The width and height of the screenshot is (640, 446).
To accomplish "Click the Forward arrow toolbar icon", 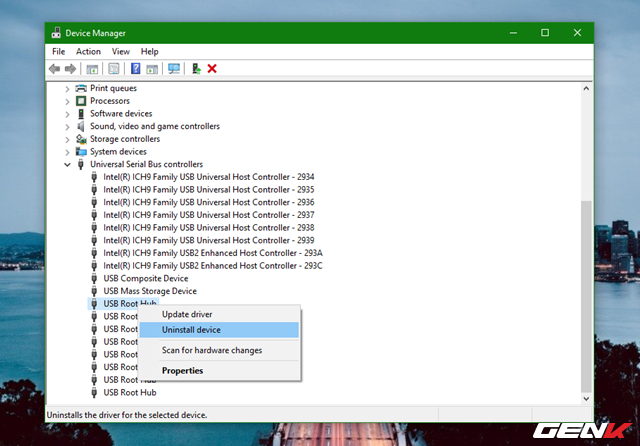I will (70, 69).
